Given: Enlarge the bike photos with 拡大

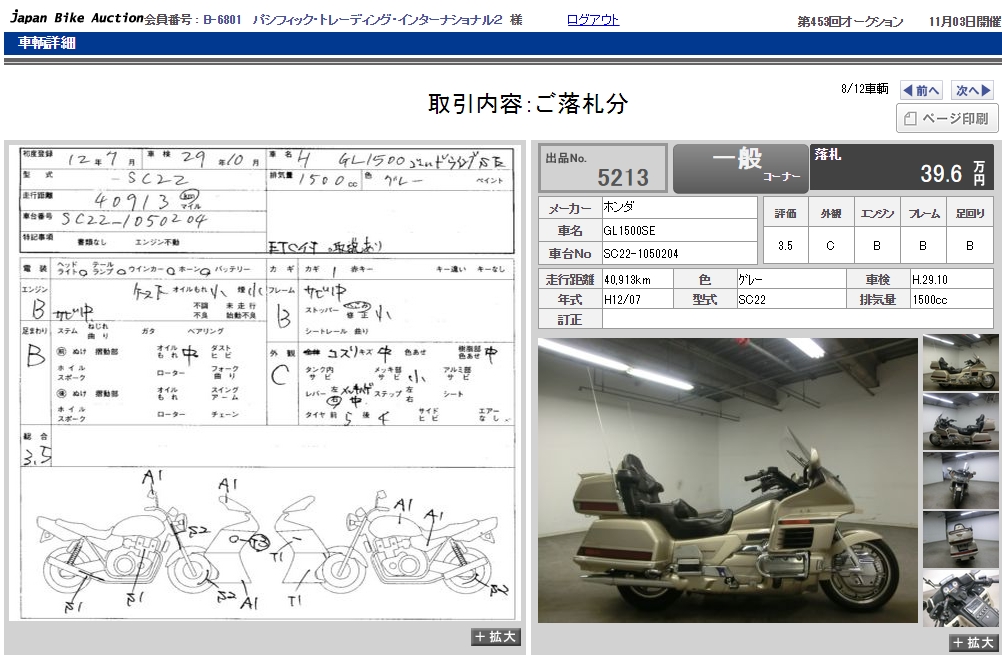Looking at the screenshot, I should [974, 643].
